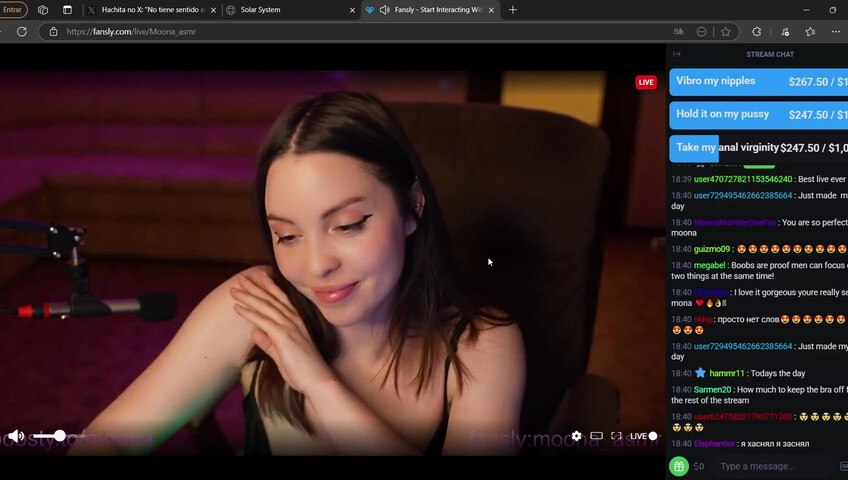This screenshot has width=848, height=480.
Task: Close the Solar System tab
Action: click(352, 10)
